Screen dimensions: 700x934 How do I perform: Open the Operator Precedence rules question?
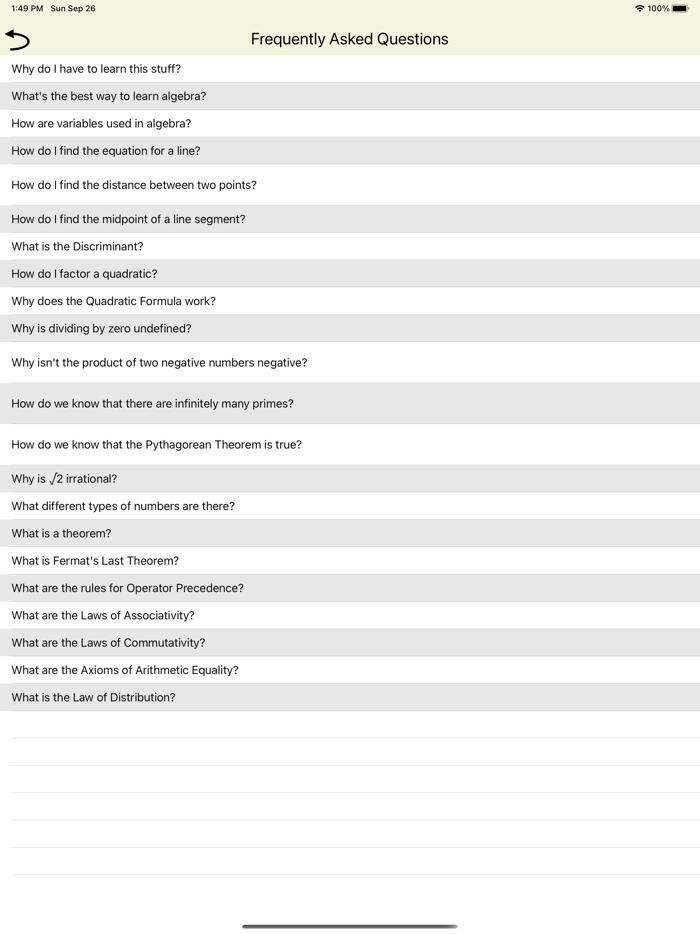[x=127, y=588]
